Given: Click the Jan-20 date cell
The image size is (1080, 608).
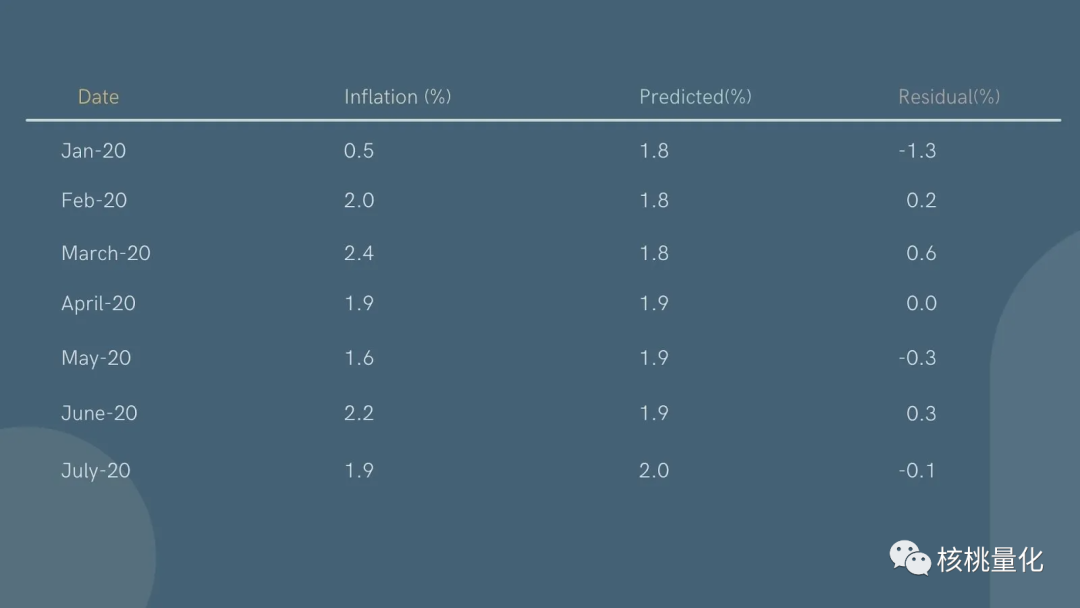Looking at the screenshot, I should 94,151.
